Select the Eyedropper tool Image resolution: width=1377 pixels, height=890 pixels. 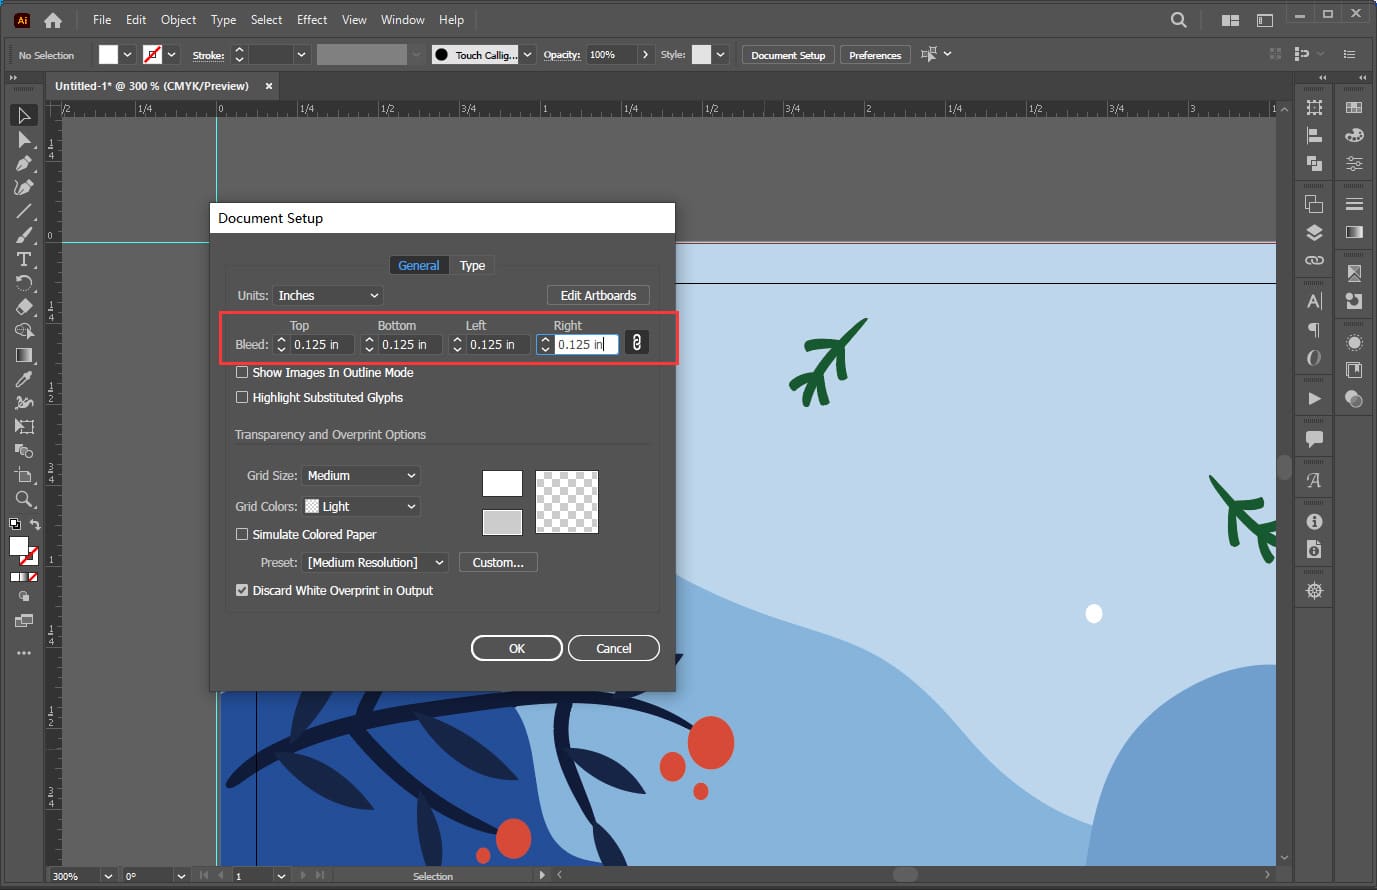tap(24, 379)
